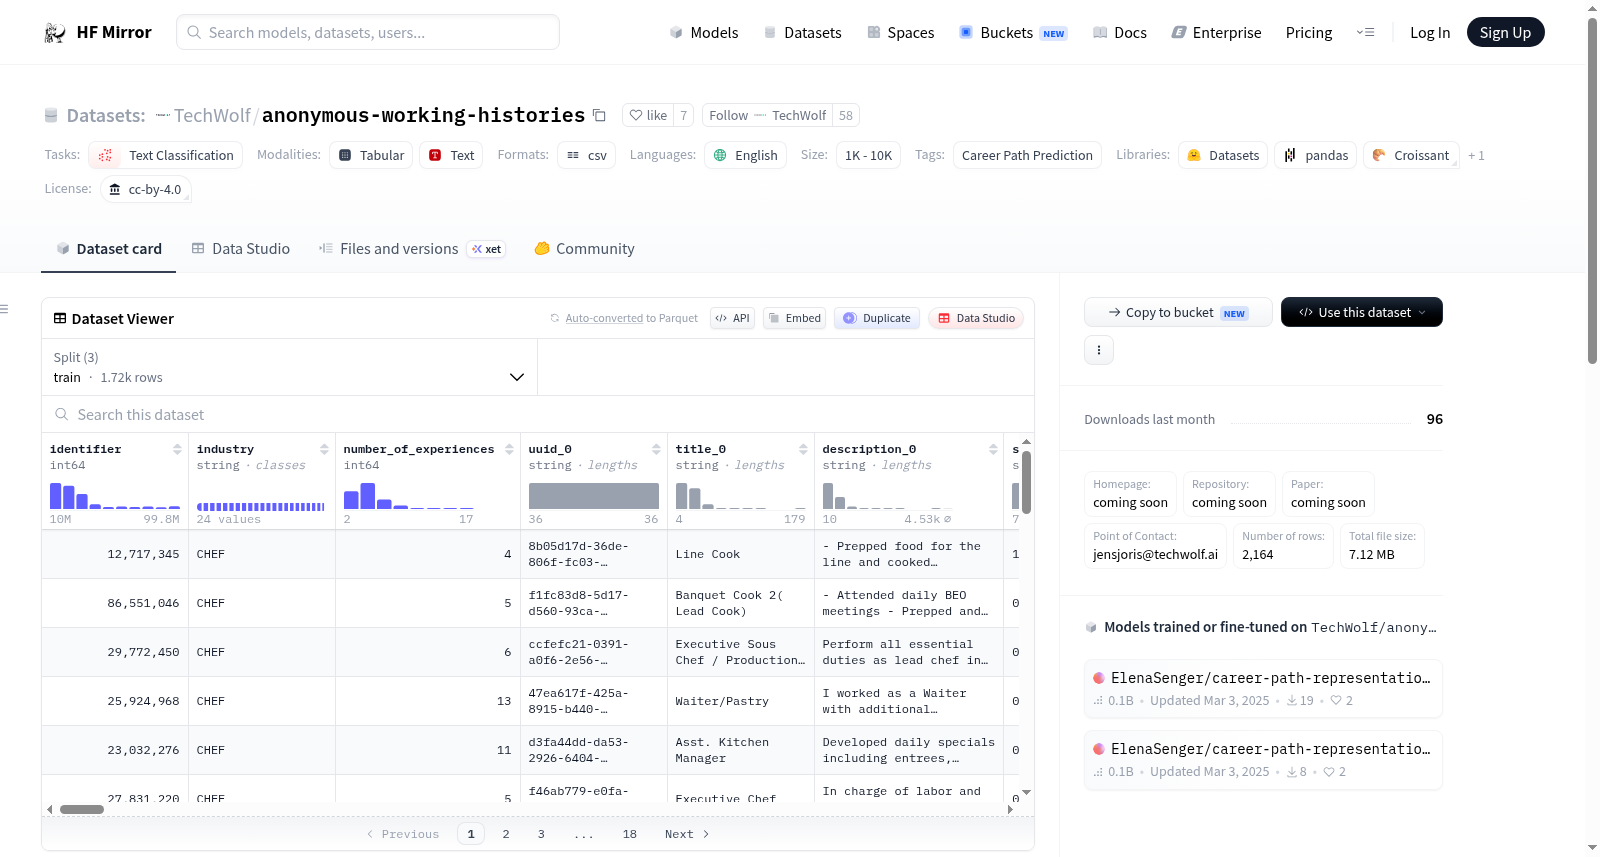Sort the number_of_experiences column
The height and width of the screenshot is (857, 1600).
509,449
